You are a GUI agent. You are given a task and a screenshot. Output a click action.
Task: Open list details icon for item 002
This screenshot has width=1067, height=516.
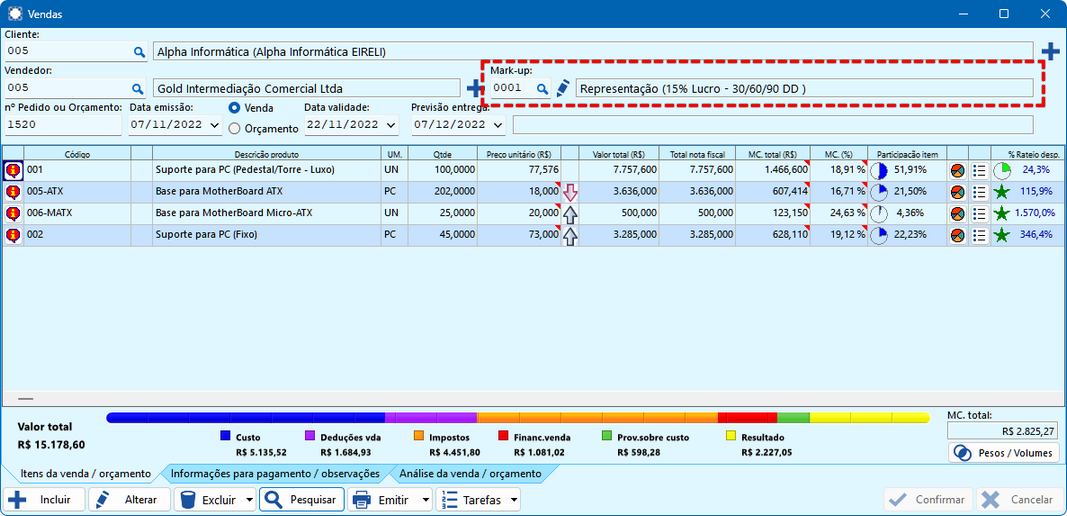coord(979,236)
